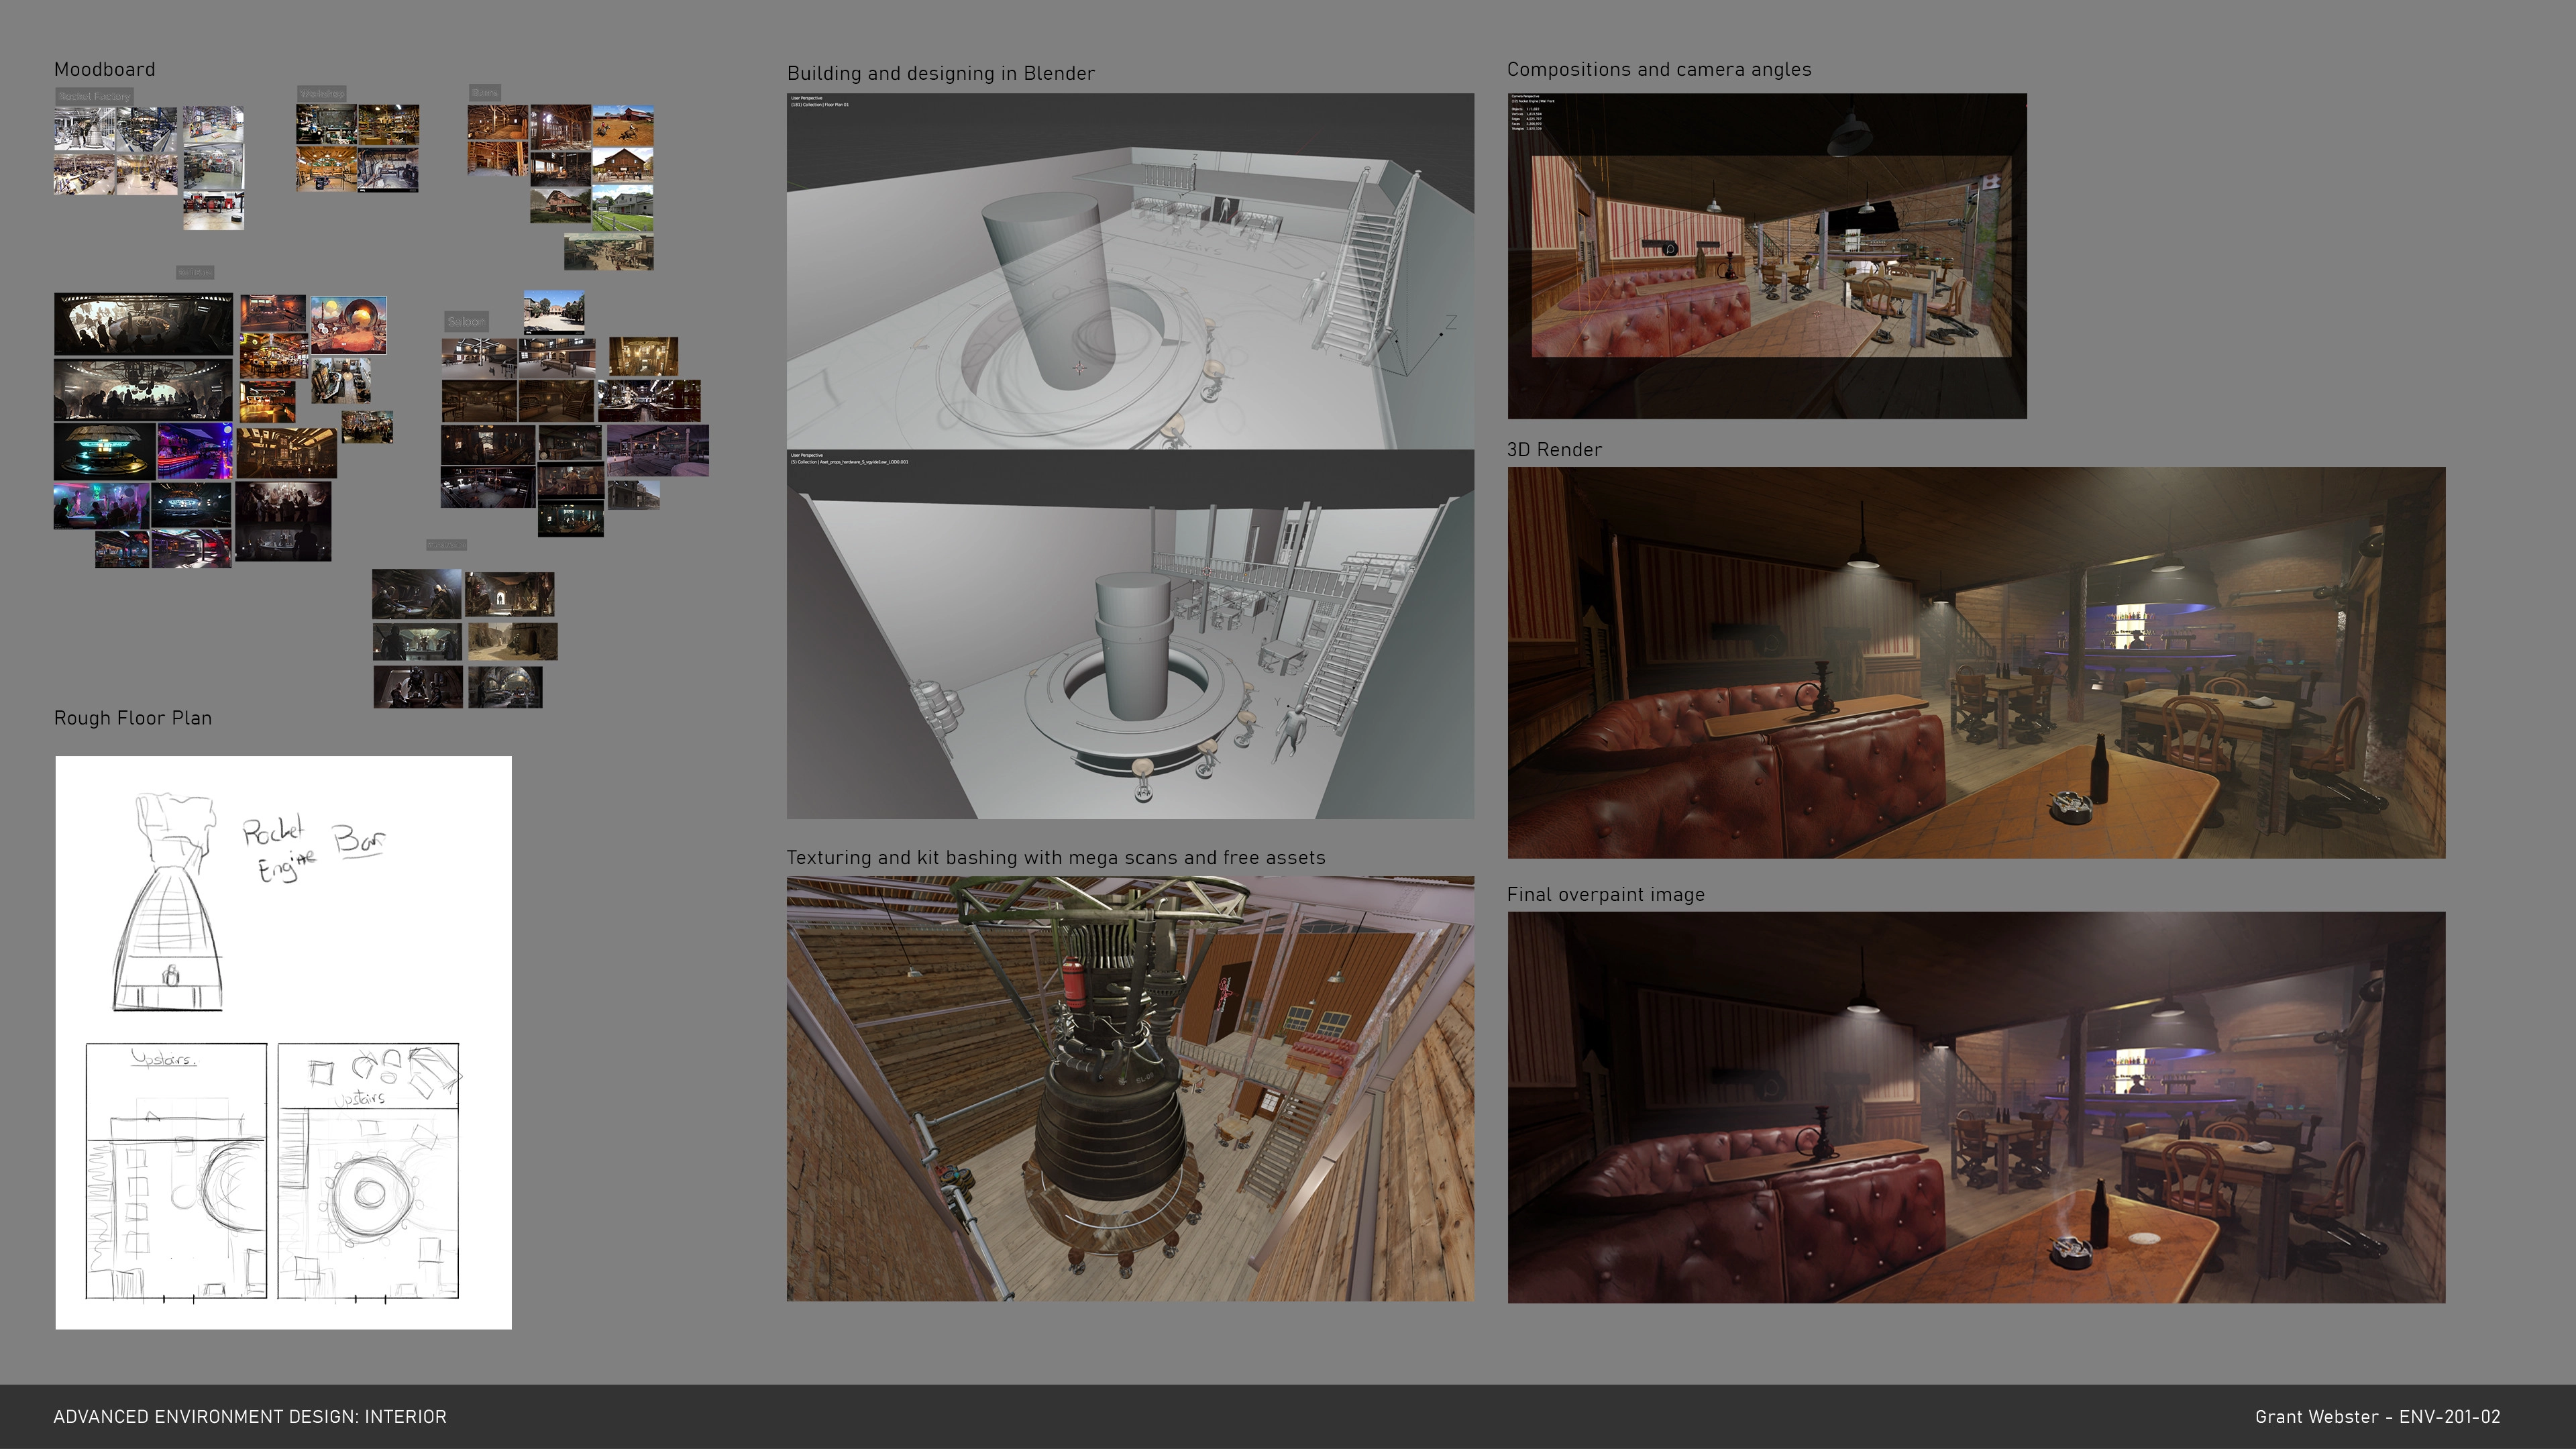The height and width of the screenshot is (1449, 2576).
Task: Click the Rocket Factory moodboard label
Action: click(94, 96)
